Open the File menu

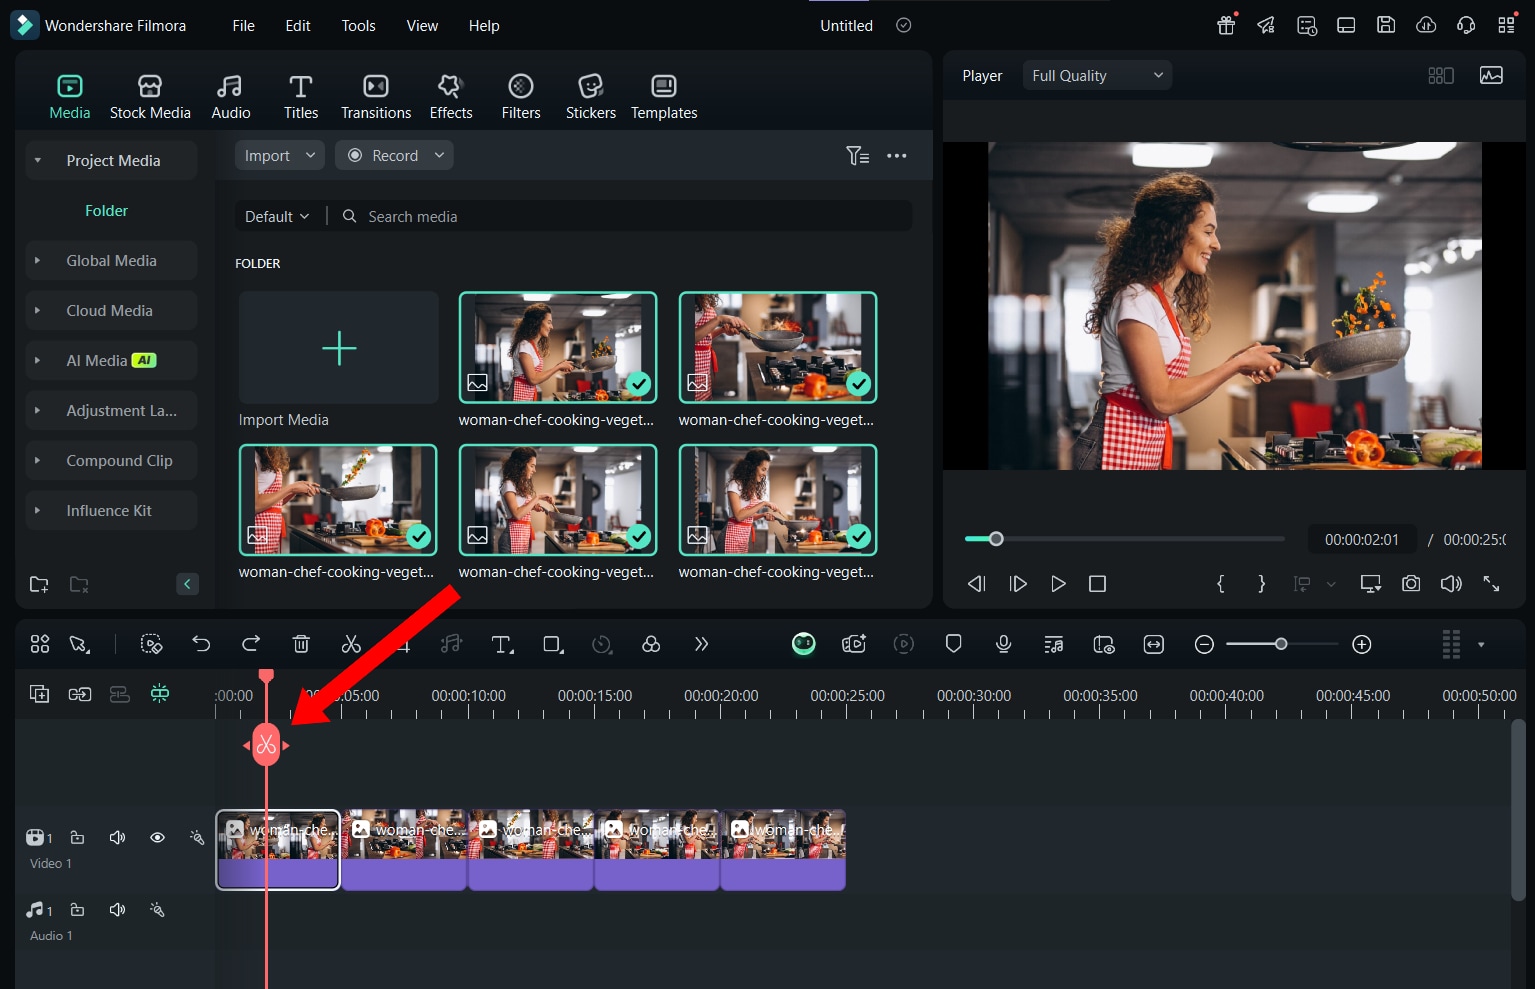tap(244, 26)
